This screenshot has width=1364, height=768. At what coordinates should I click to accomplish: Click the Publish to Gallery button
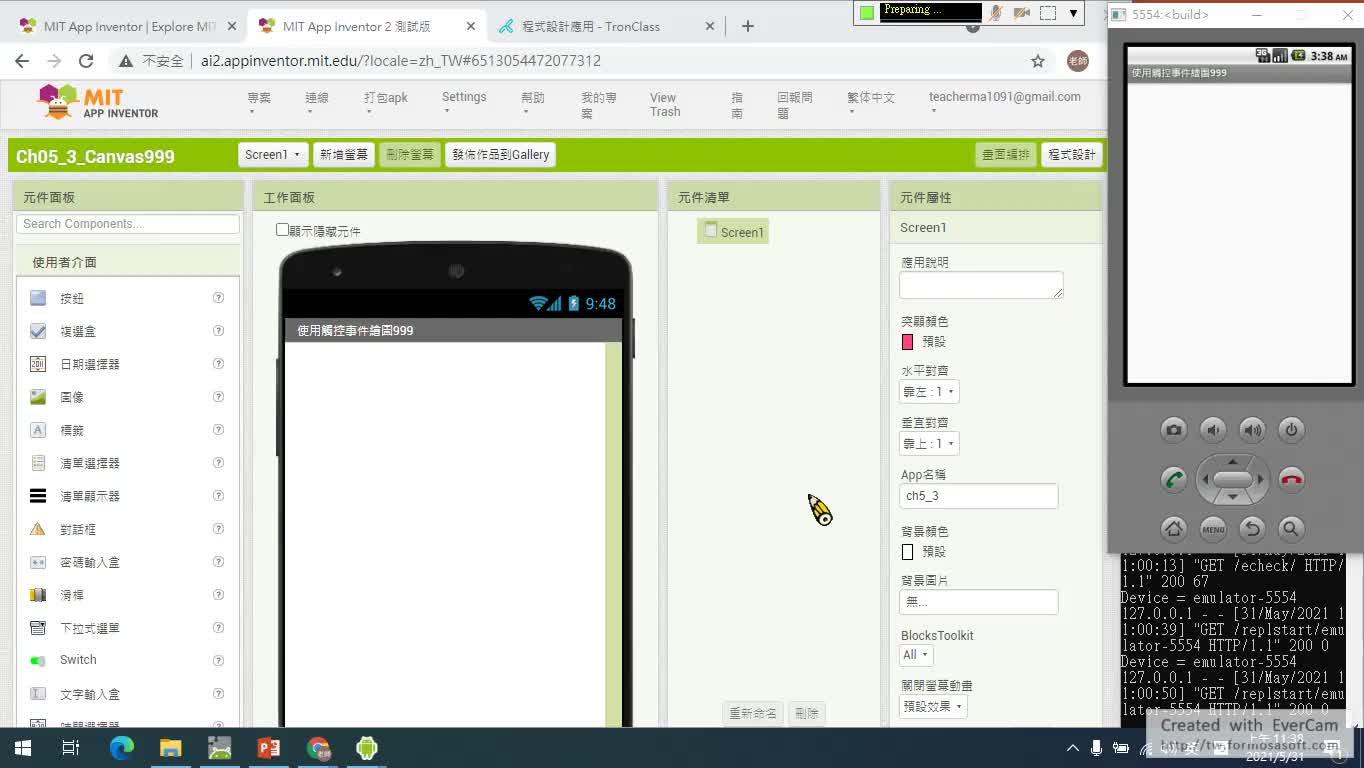click(500, 155)
